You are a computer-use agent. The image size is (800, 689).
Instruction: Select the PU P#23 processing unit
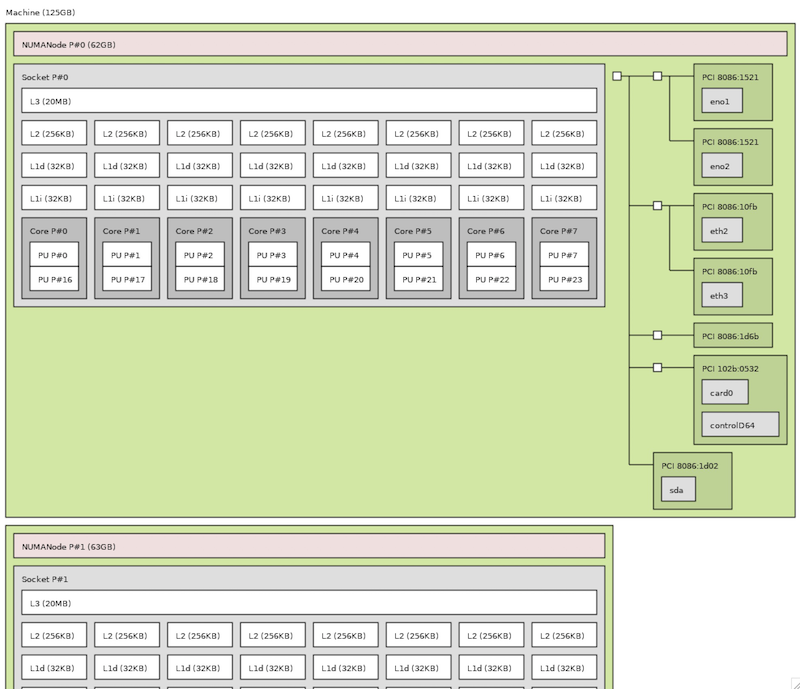click(565, 279)
